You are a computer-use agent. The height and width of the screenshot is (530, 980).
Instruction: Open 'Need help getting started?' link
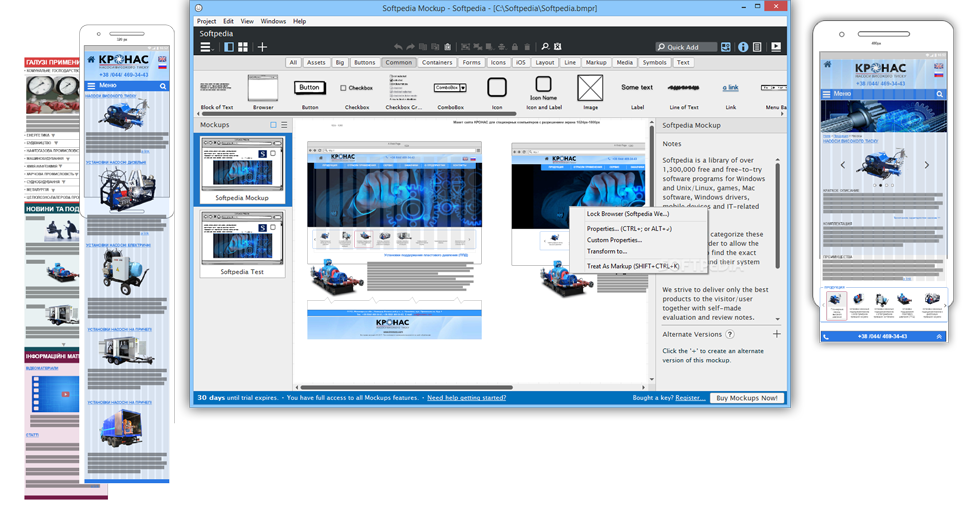coord(466,398)
